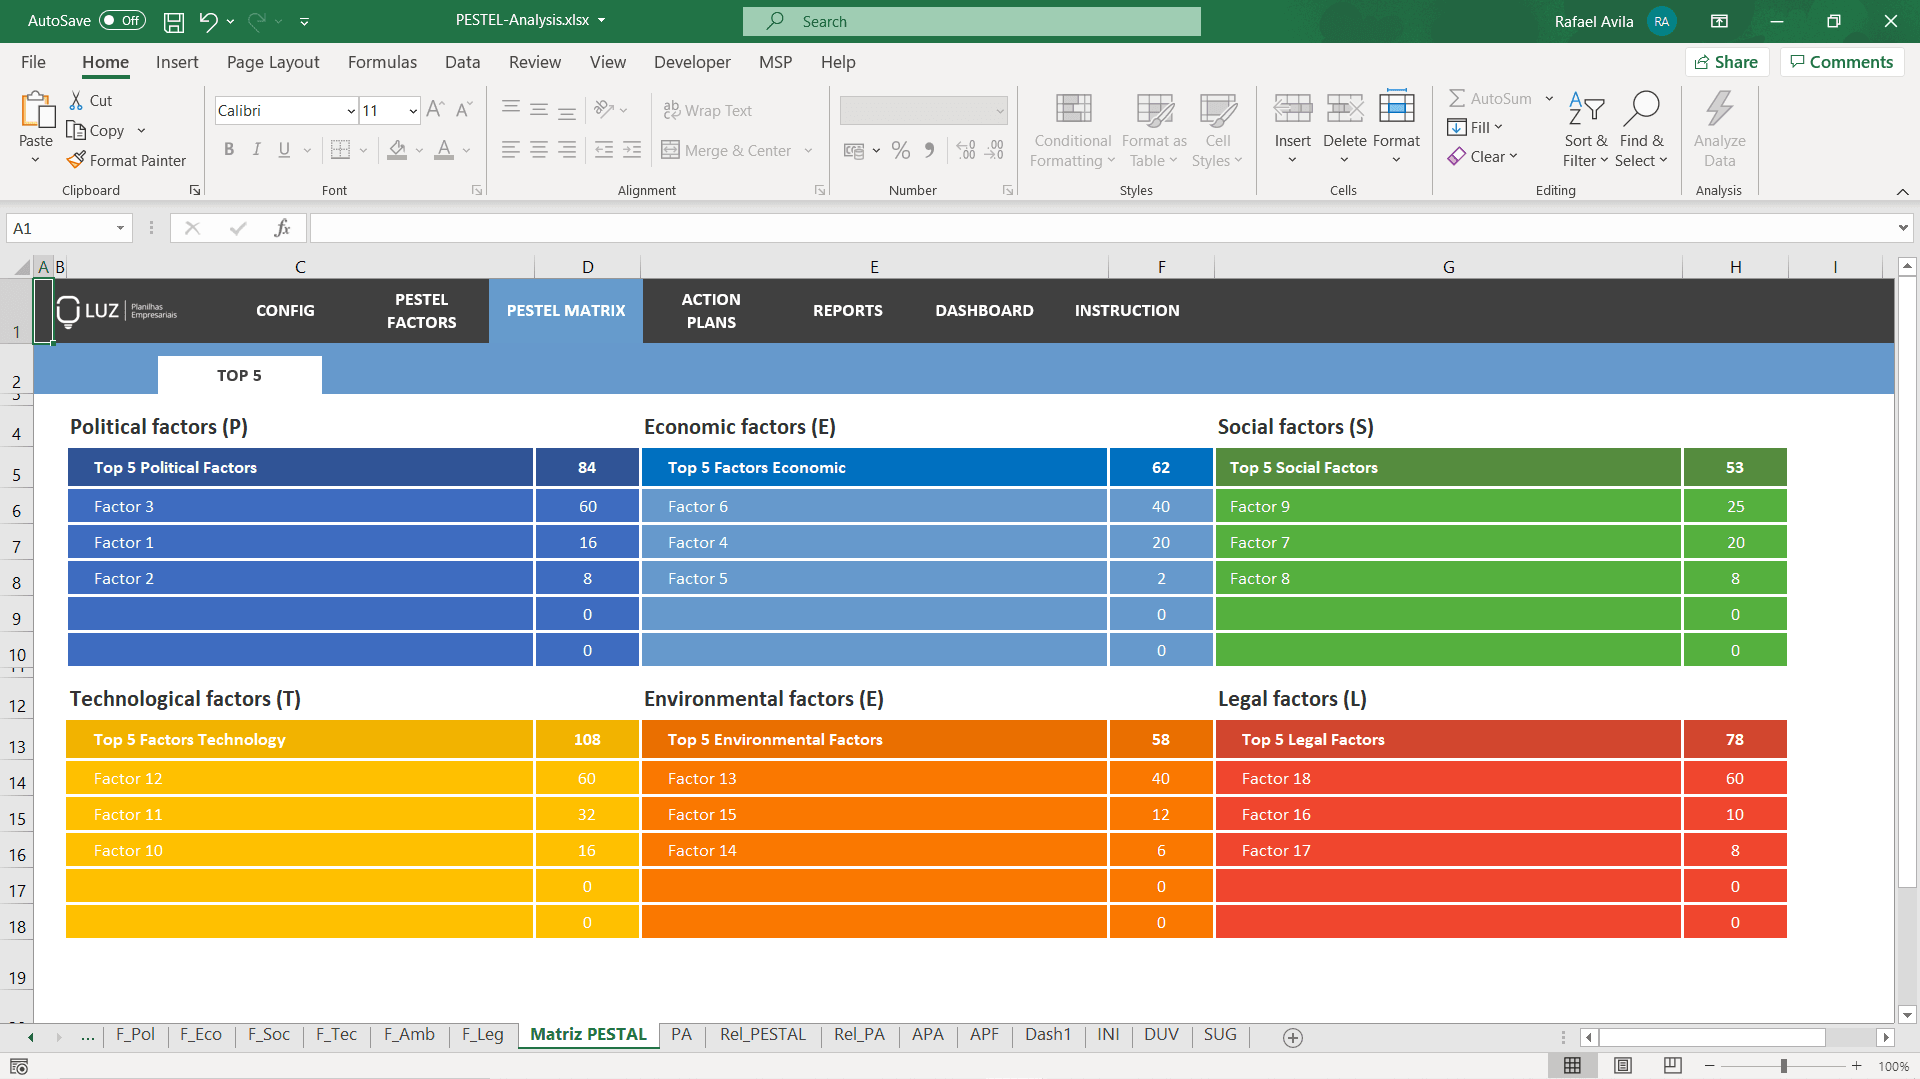Toggle AutoSave on
Screen dimensions: 1920x1079
coord(120,20)
